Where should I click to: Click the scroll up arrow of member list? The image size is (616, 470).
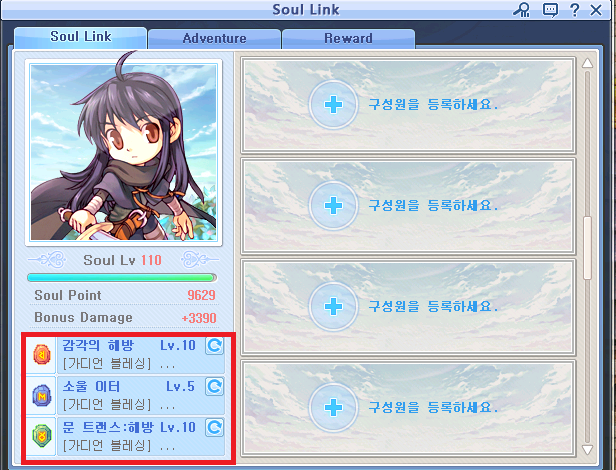[x=587, y=63]
